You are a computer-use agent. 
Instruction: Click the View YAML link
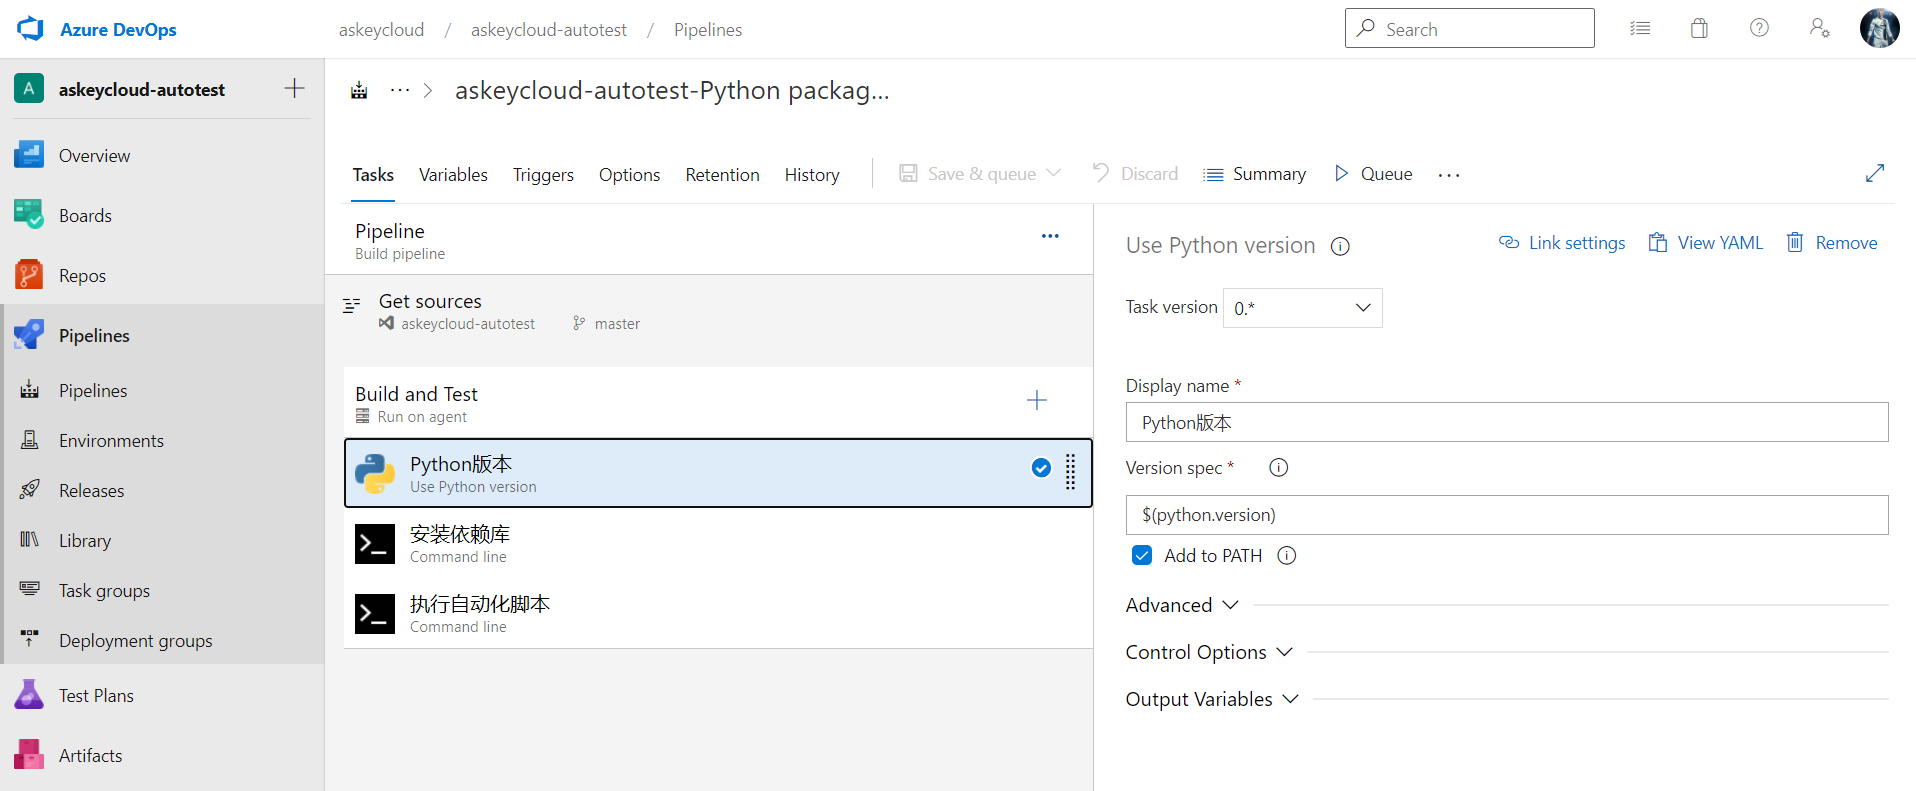click(x=1706, y=243)
